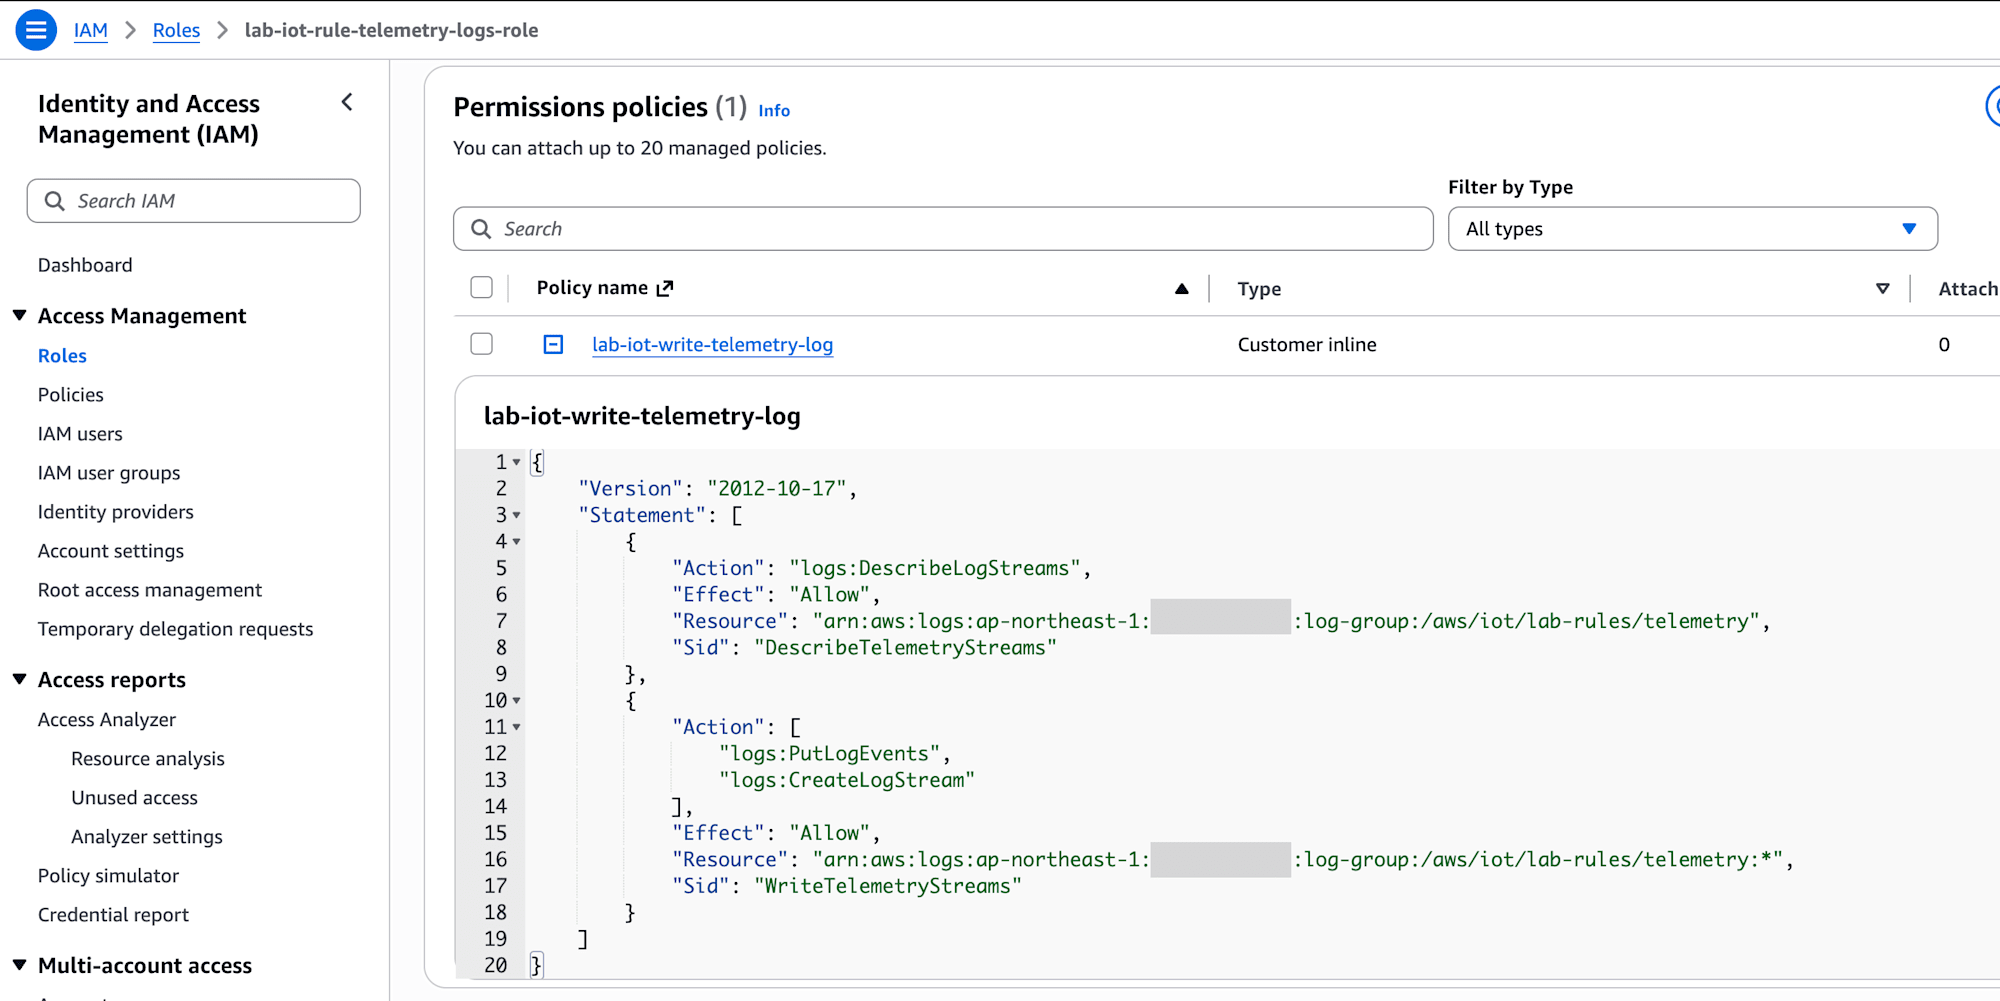
Task: Collapse the IAM sidebar with the chevron
Action: click(x=347, y=102)
